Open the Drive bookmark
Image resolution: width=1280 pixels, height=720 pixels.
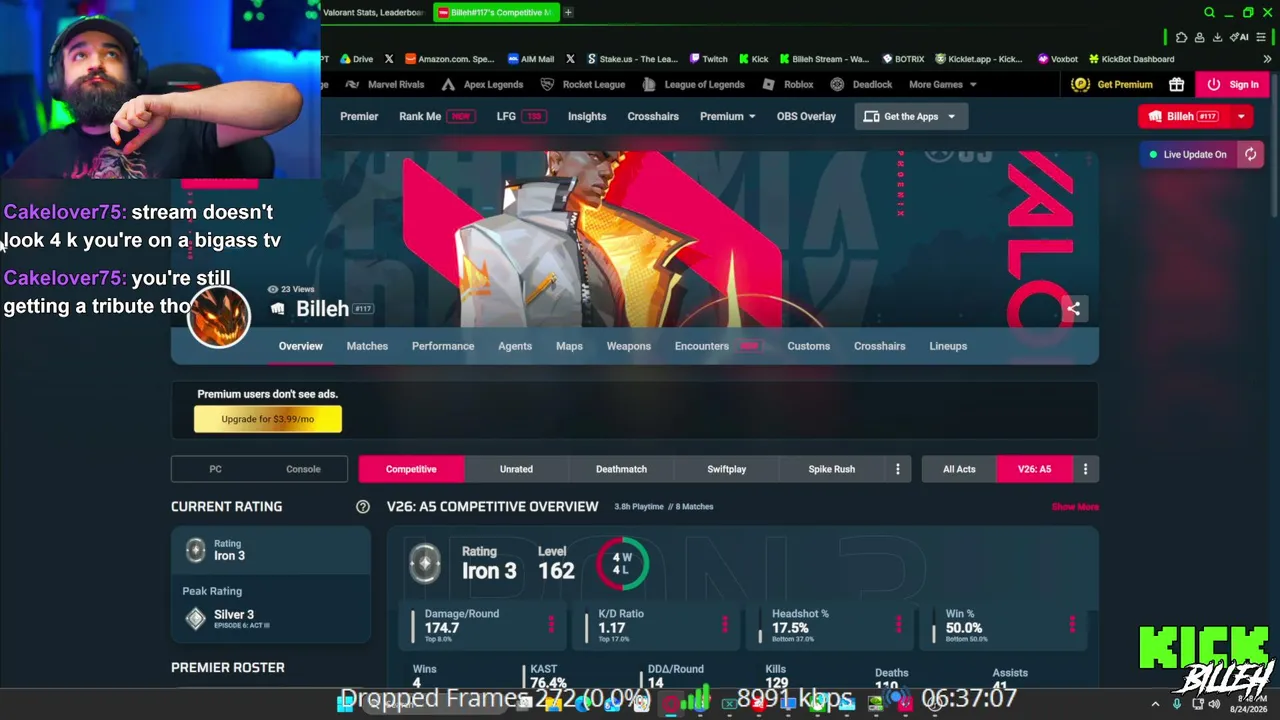(x=355, y=59)
